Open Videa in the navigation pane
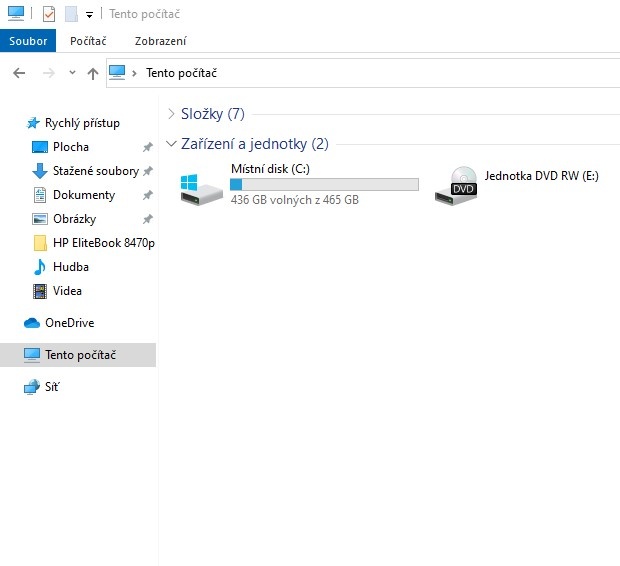Screen dimensions: 620x566 [x=67, y=291]
